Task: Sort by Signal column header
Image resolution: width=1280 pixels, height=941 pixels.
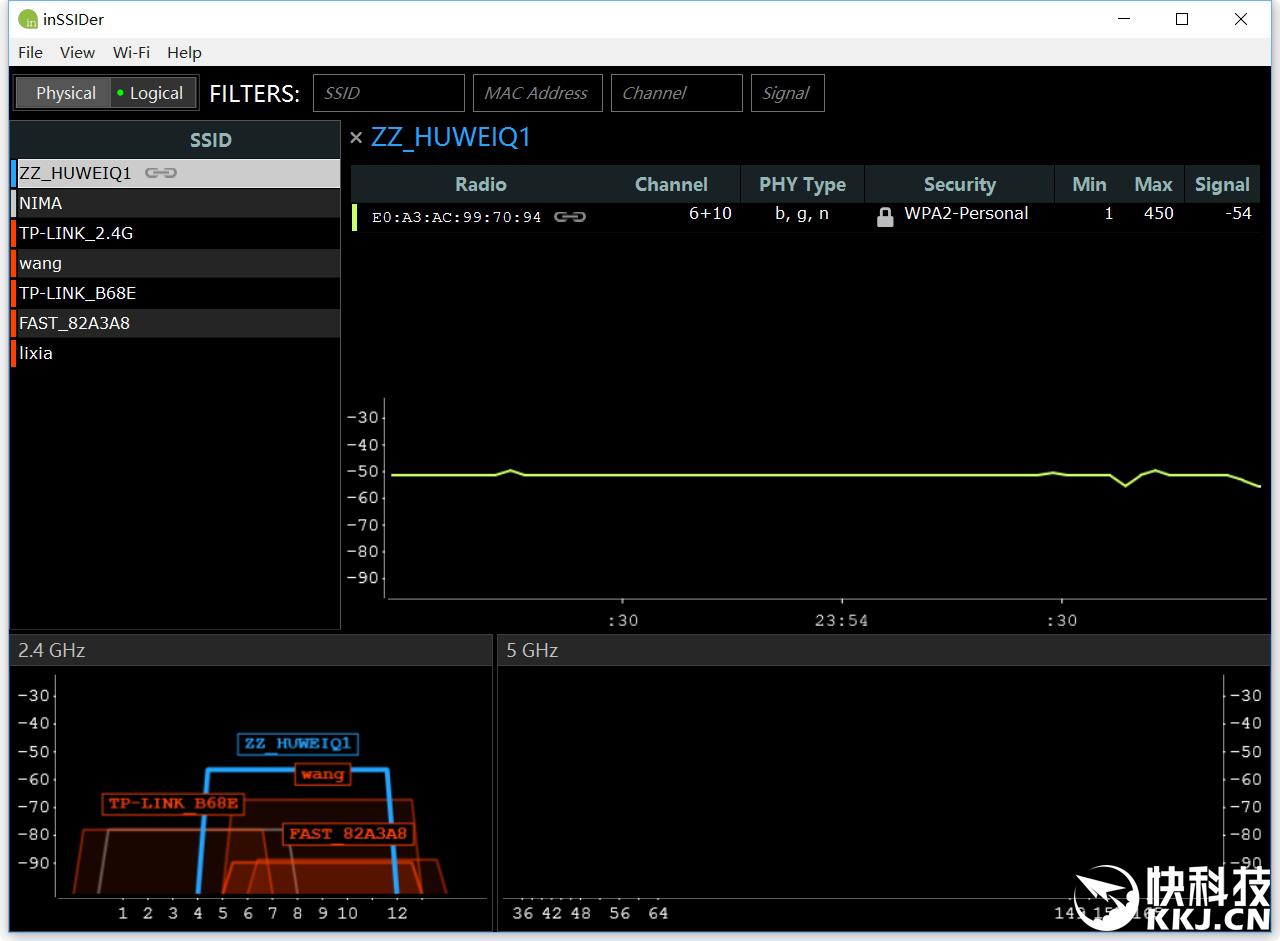Action: [x=1222, y=184]
